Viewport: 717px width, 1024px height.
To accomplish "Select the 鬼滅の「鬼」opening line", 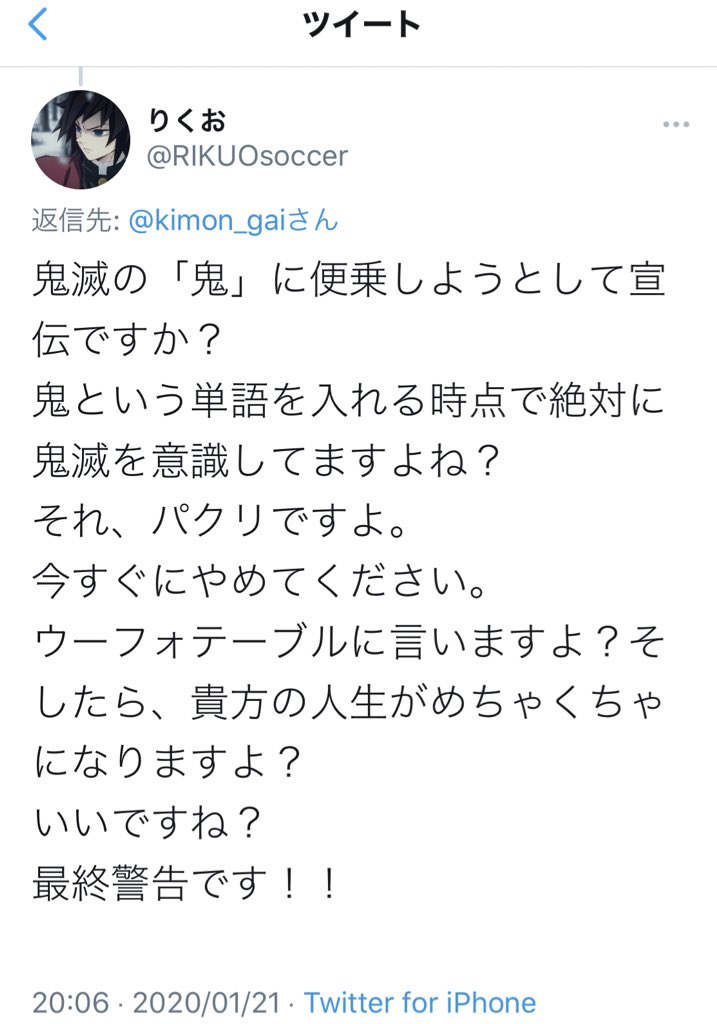I will pos(350,281).
